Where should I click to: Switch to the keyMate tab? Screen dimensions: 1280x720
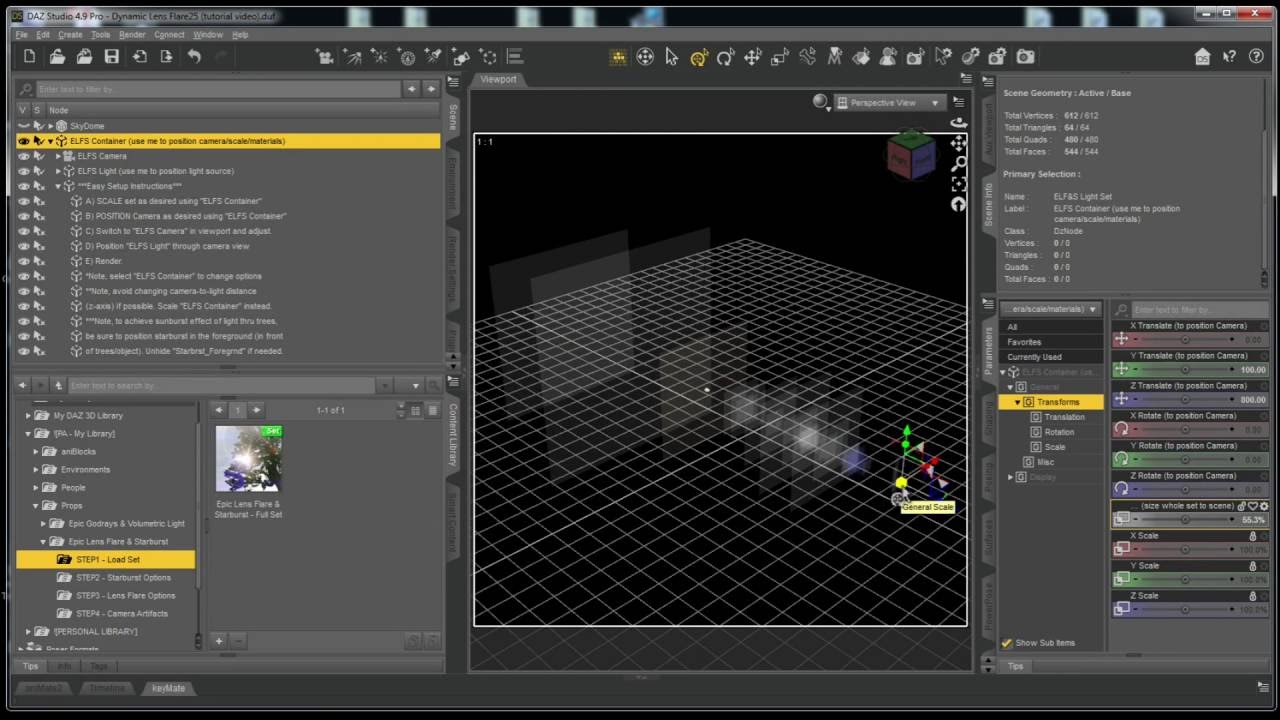coord(168,688)
